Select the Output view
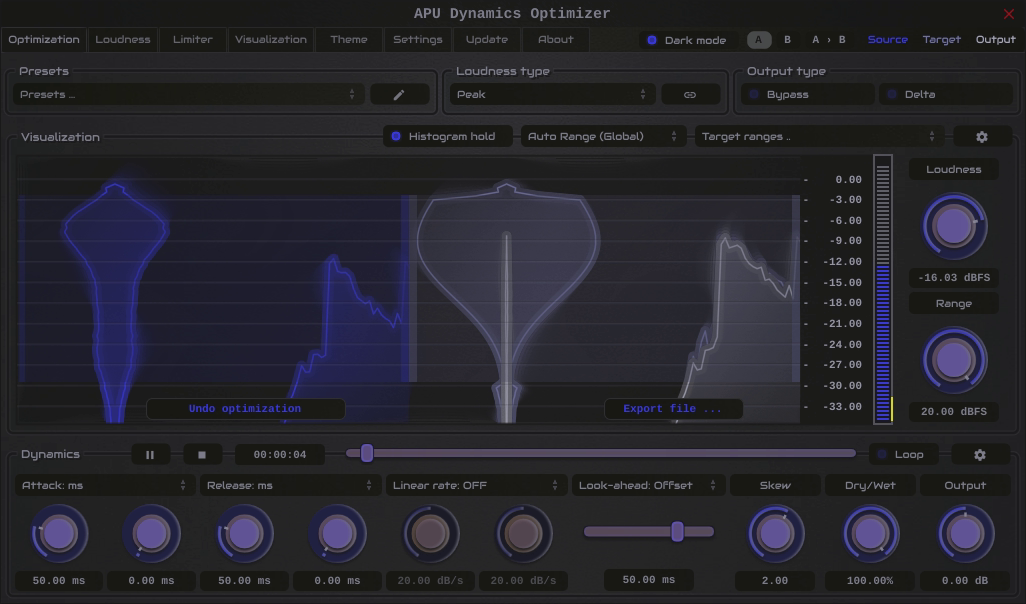Image resolution: width=1026 pixels, height=604 pixels. coord(995,40)
